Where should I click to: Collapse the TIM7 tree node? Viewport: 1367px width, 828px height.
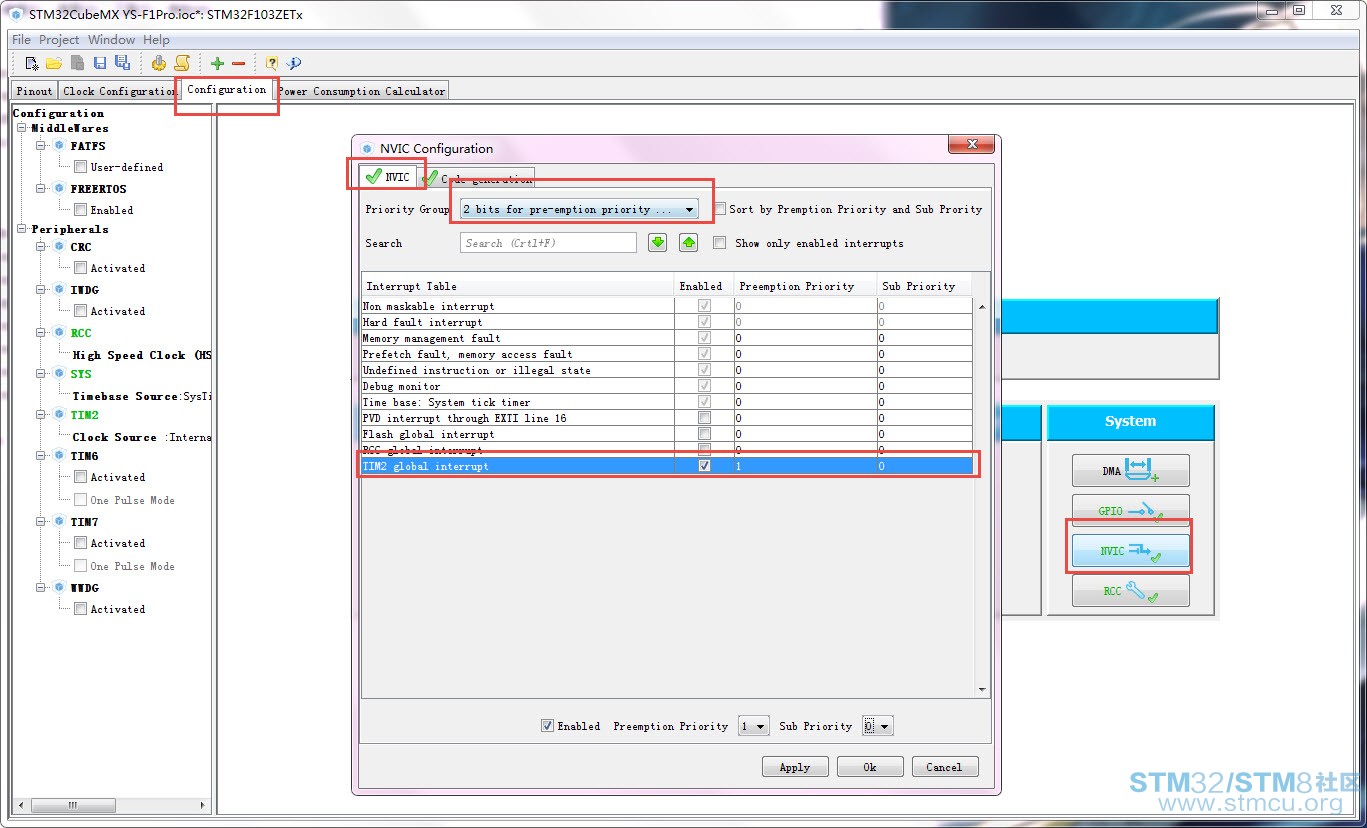(42, 521)
